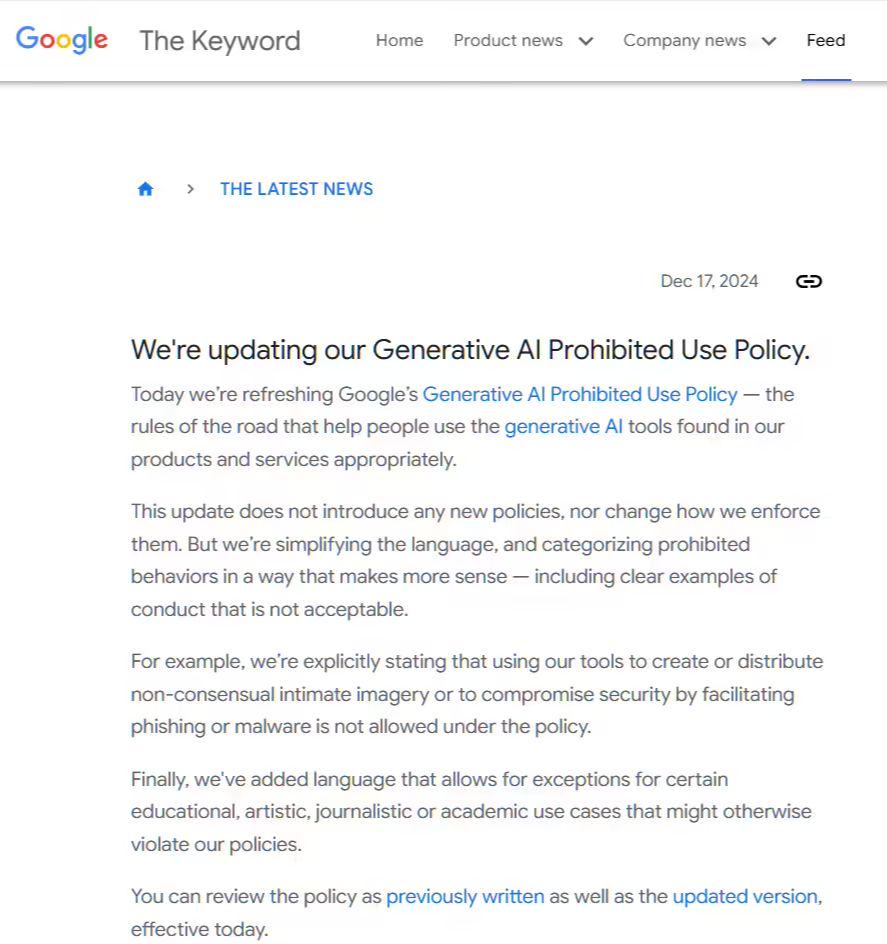Open The Keyword blog title link

tap(219, 41)
